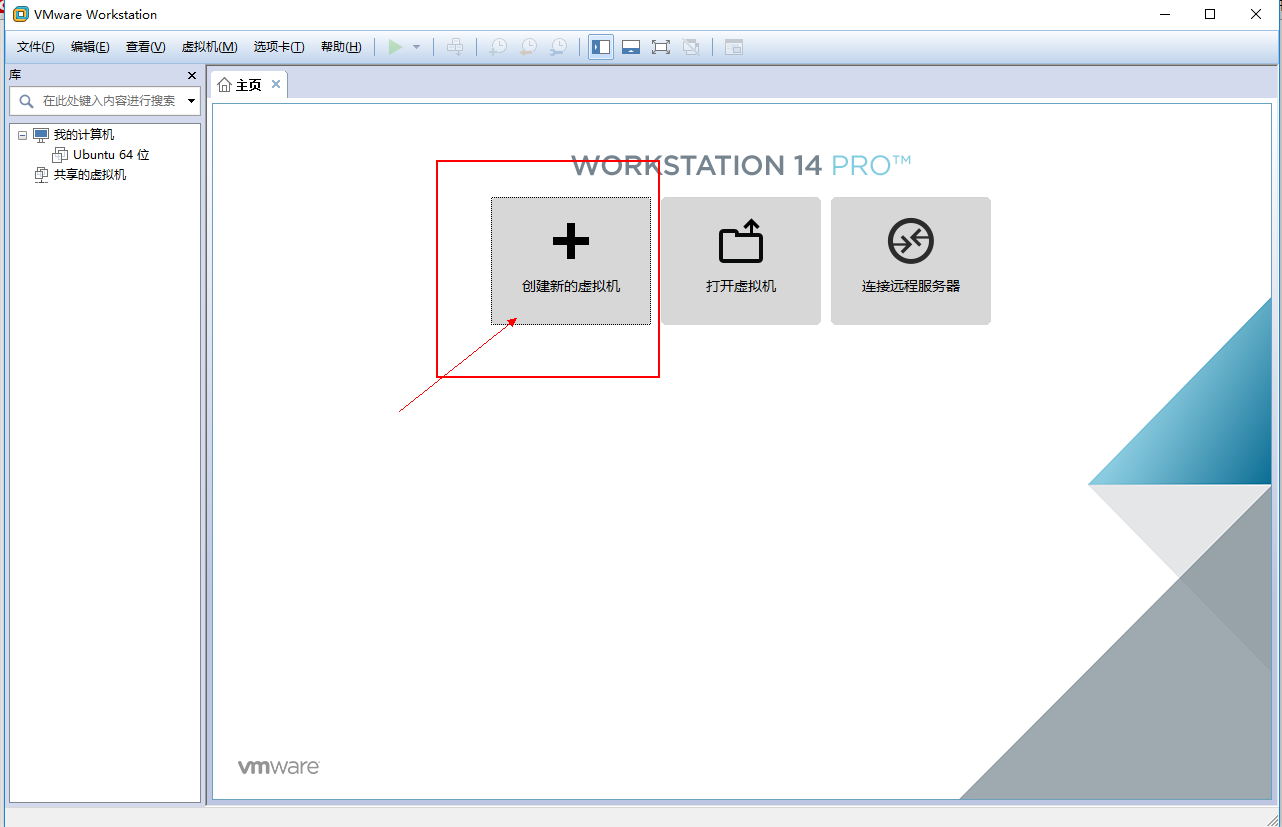Toggle the library sidebar view icon
The width and height of the screenshot is (1282, 827).
coord(601,47)
